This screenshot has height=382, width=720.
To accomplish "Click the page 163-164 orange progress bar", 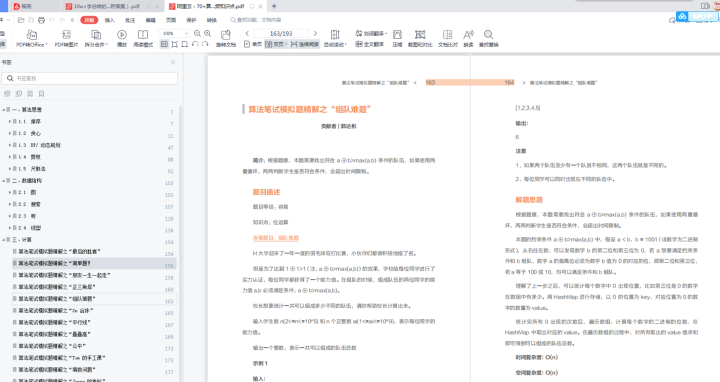I will tap(470, 83).
